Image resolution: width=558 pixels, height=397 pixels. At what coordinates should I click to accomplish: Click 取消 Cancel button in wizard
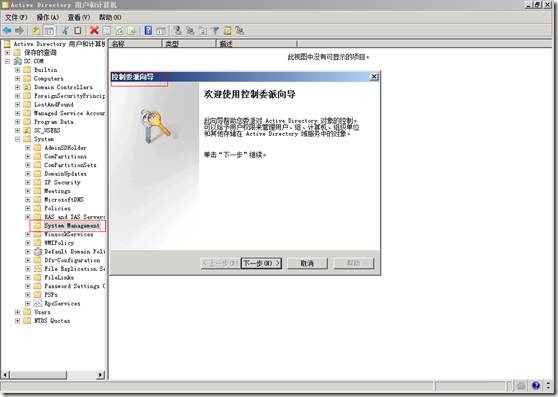(307, 263)
